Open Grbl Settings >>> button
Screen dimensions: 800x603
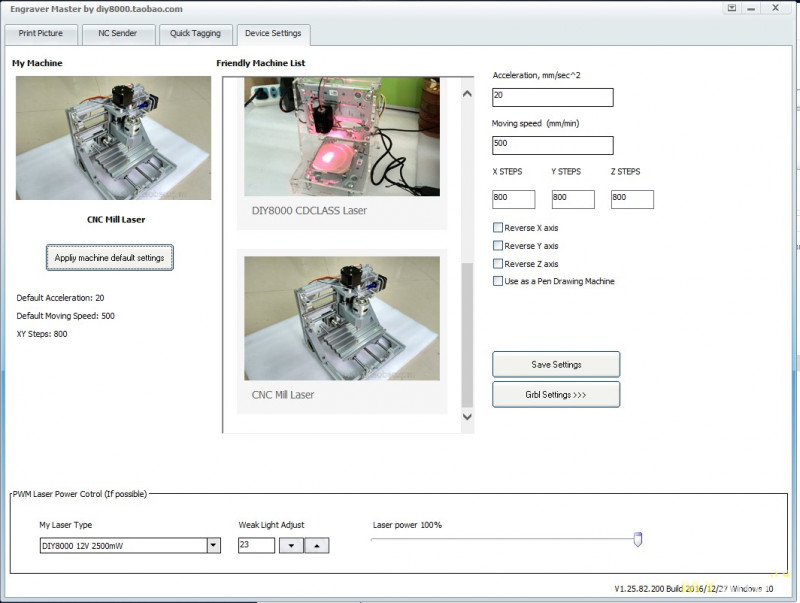[556, 394]
